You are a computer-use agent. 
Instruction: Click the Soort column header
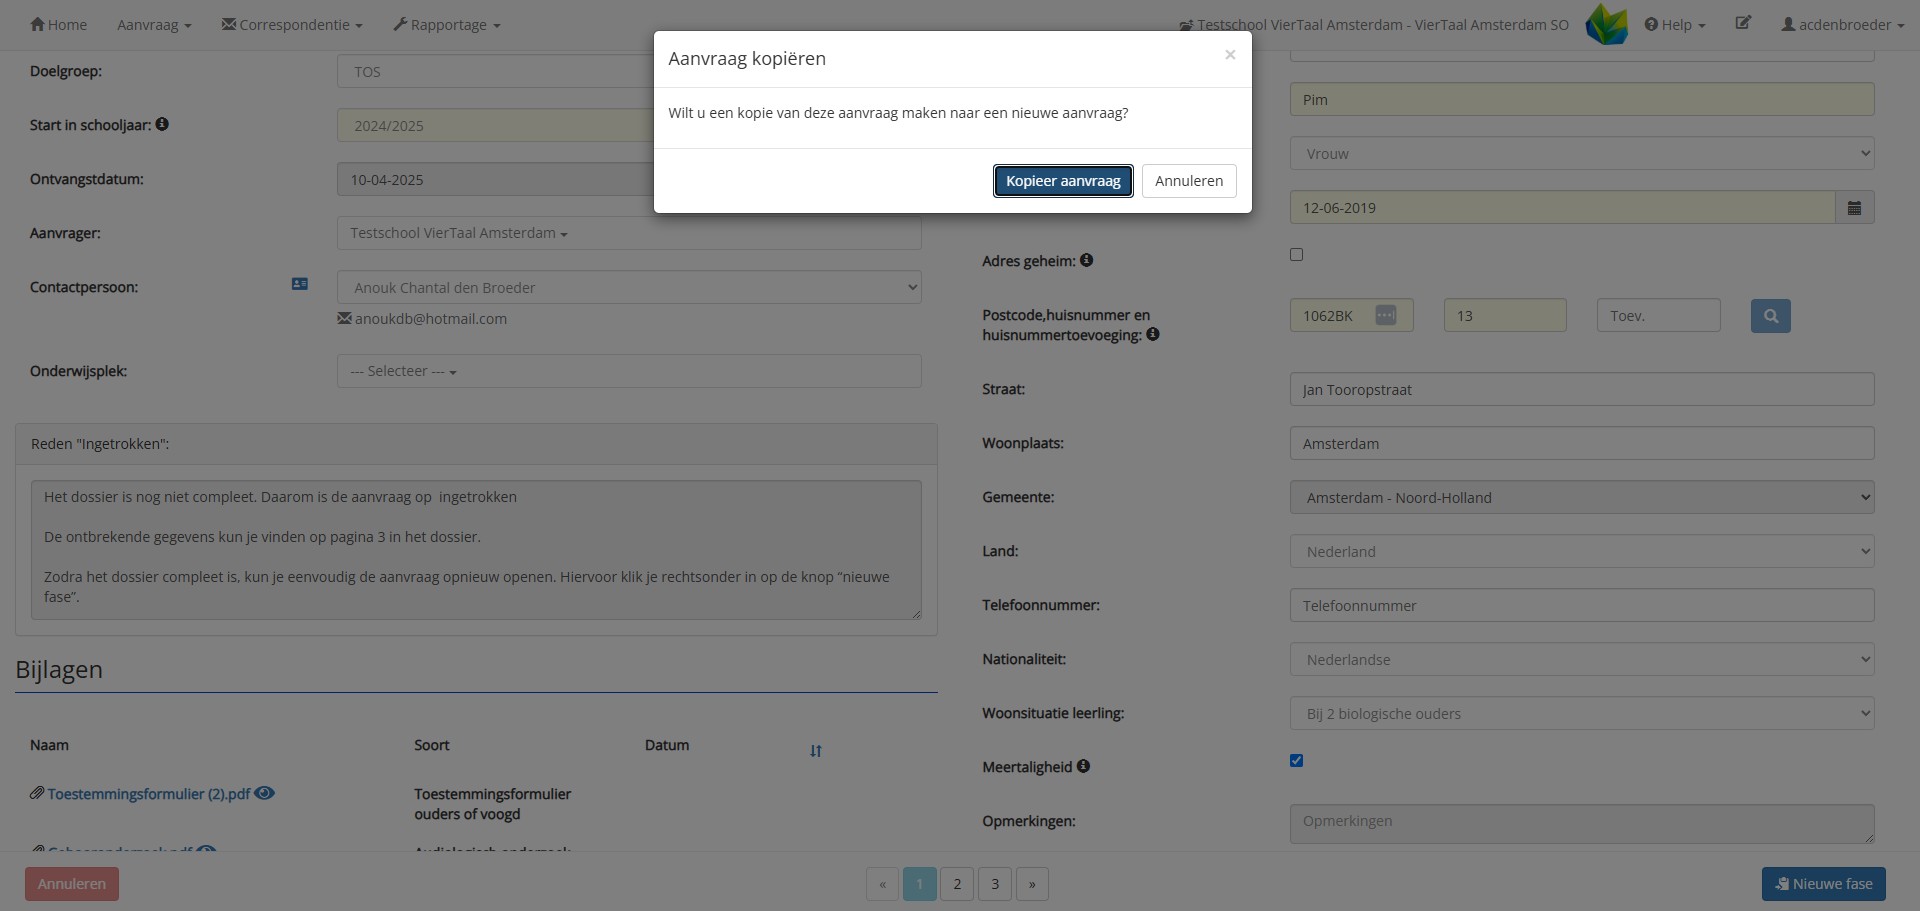[432, 745]
